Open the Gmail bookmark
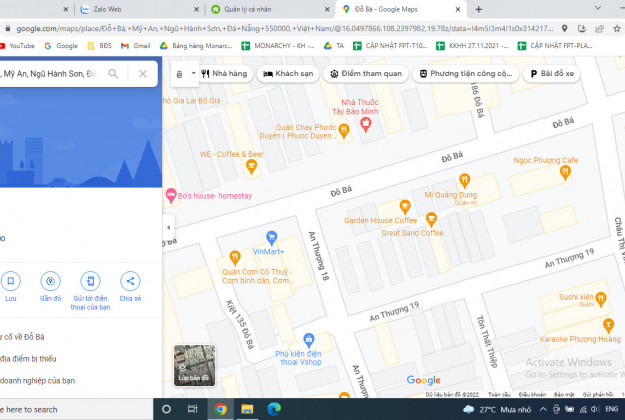This screenshot has width=625, height=420. [136, 46]
